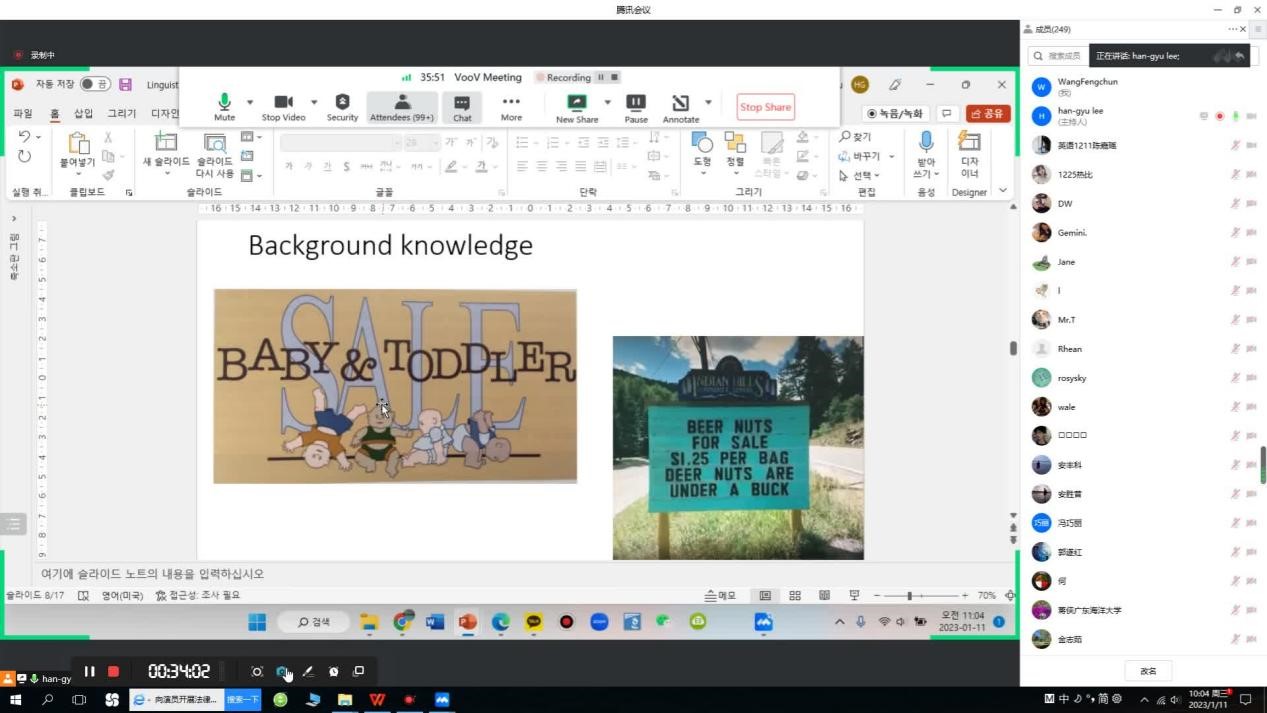The height and width of the screenshot is (713, 1267).
Task: Open the Insert (삽입) ribbon tab
Action: (84, 114)
